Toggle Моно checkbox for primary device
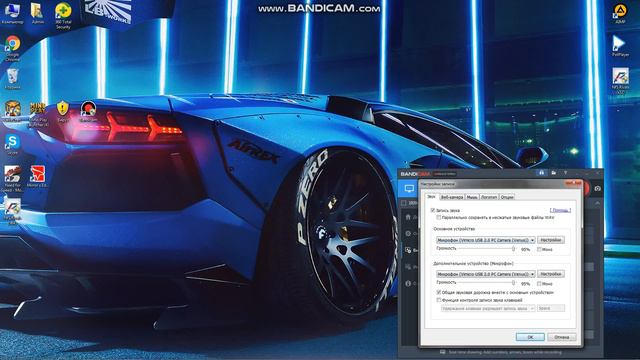This screenshot has height=360, width=640. (539, 249)
